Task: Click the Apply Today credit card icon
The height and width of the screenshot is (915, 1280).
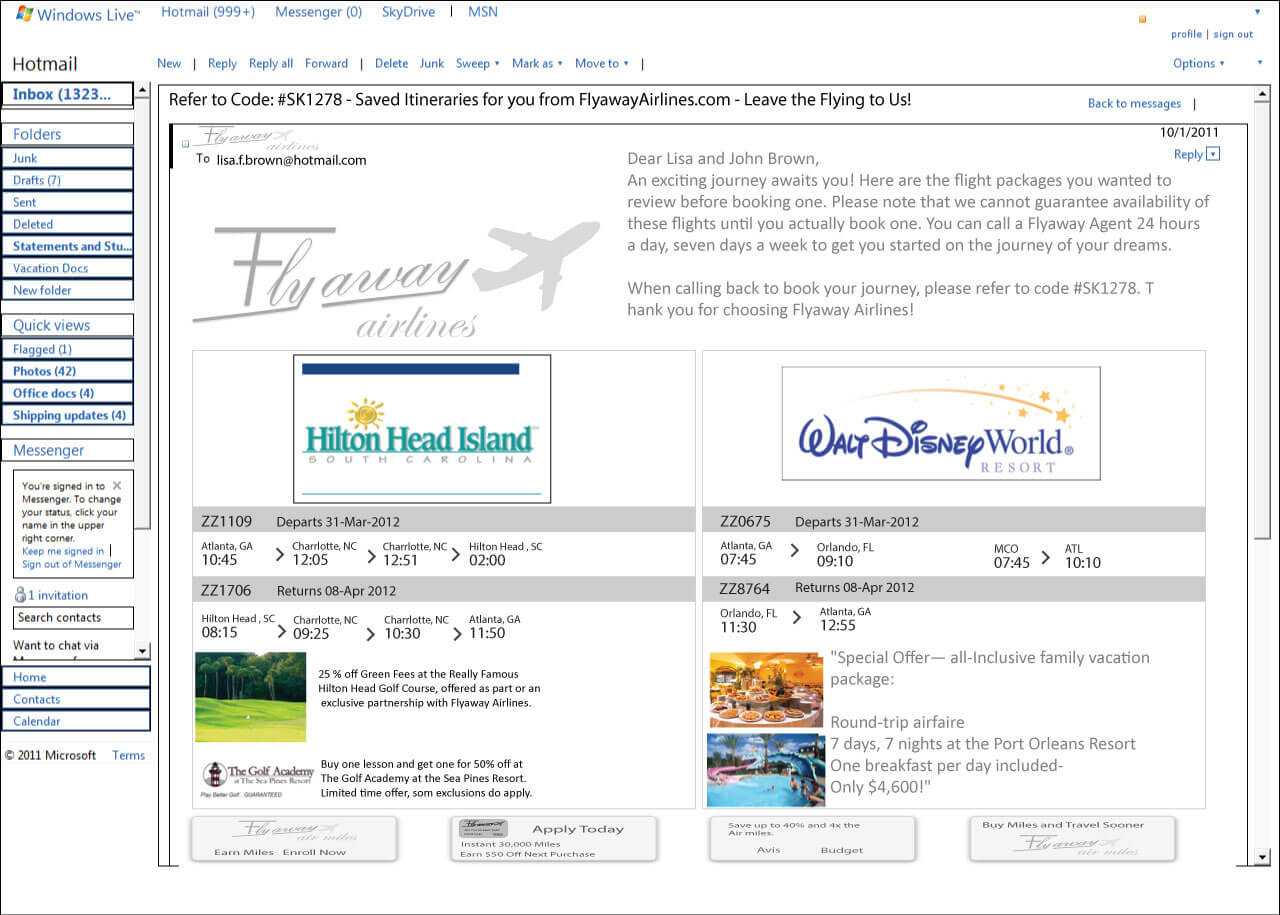Action: tap(483, 828)
